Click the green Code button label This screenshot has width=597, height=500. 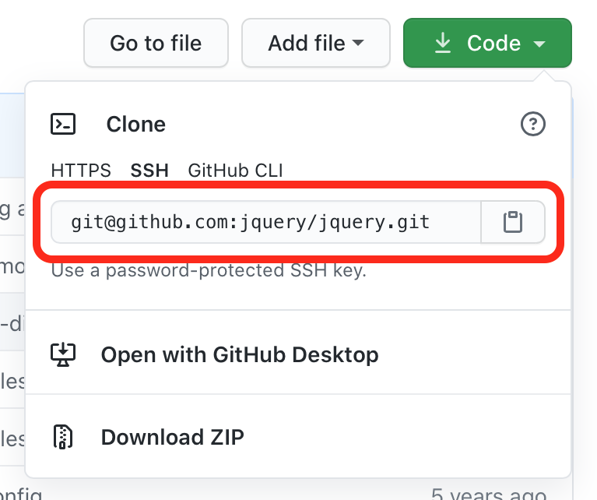[x=494, y=43]
